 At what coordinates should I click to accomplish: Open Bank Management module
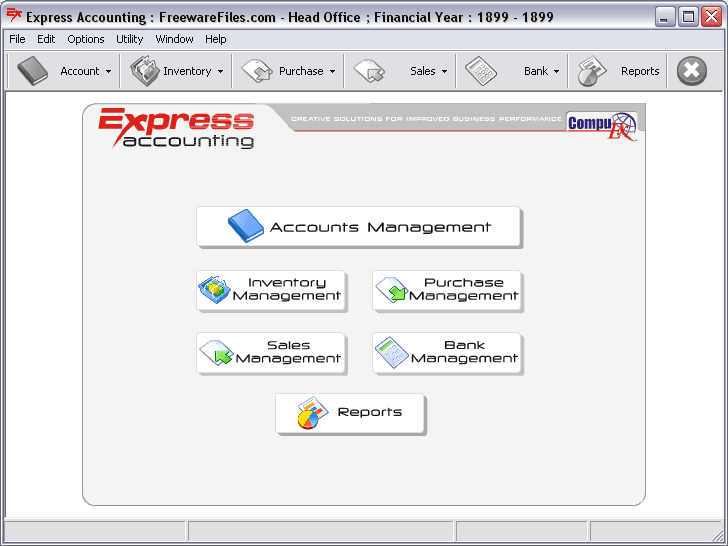(x=447, y=352)
